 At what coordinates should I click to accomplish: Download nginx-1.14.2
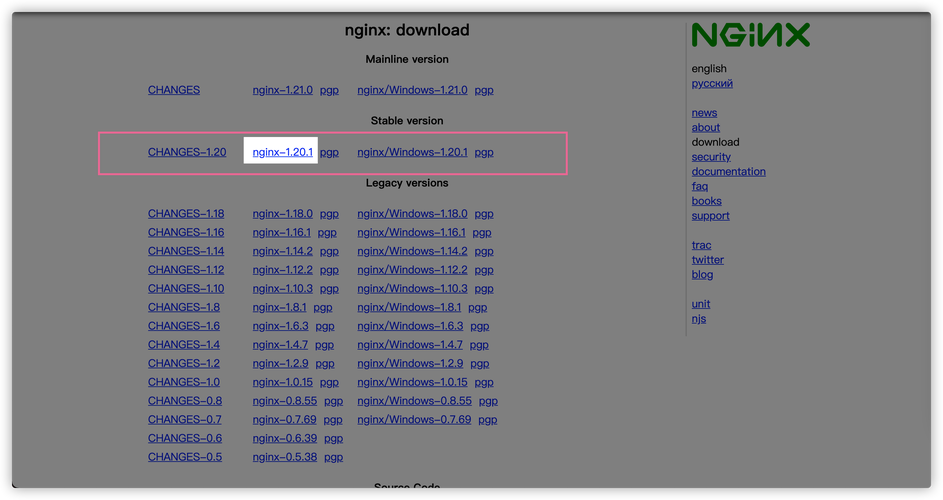(283, 251)
